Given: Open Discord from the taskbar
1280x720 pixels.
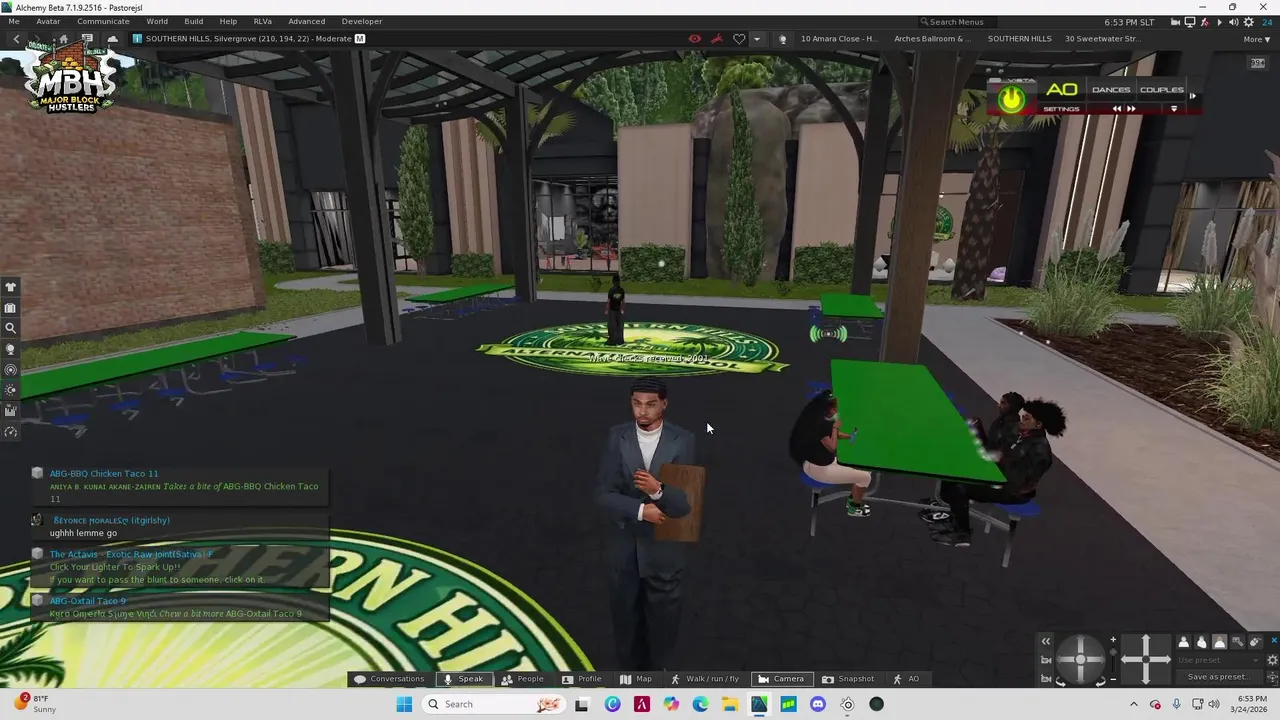Looking at the screenshot, I should 818,704.
